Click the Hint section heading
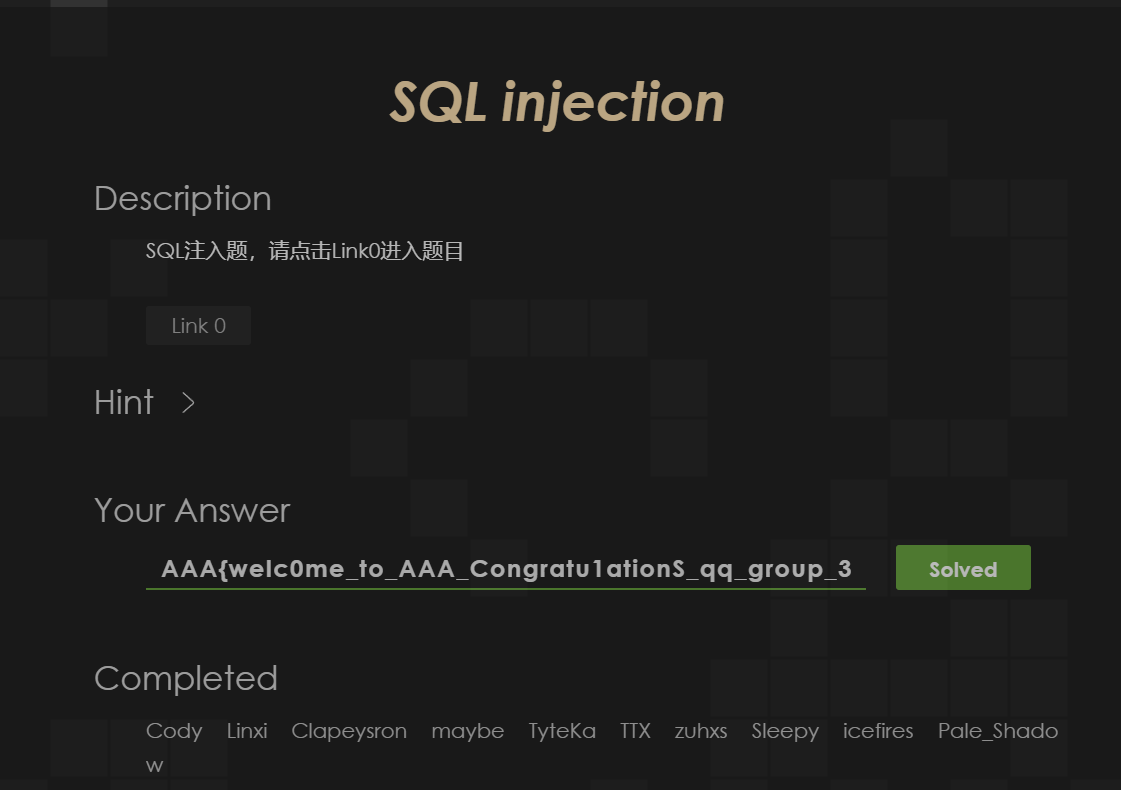The image size is (1121, 790). [x=124, y=402]
